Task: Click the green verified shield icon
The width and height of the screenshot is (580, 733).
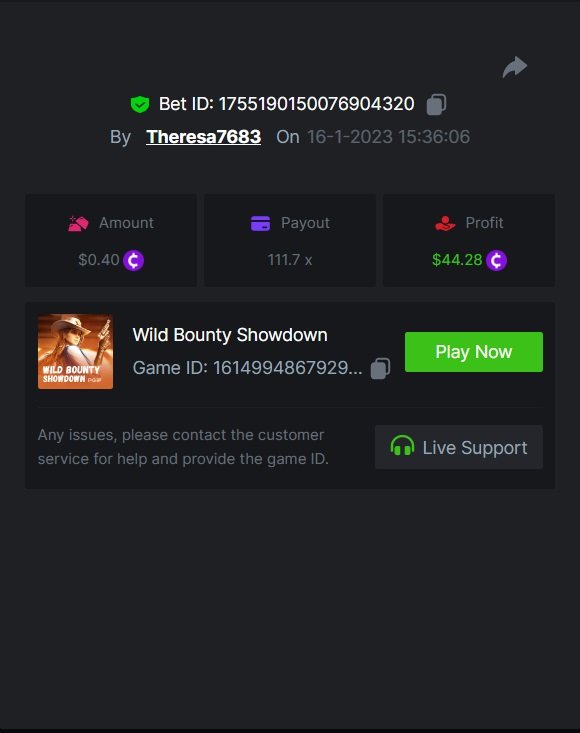Action: click(x=140, y=104)
